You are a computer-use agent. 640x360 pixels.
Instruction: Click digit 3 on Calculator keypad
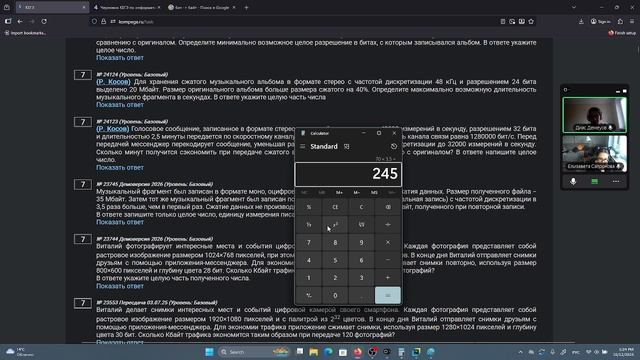pyautogui.click(x=361, y=278)
